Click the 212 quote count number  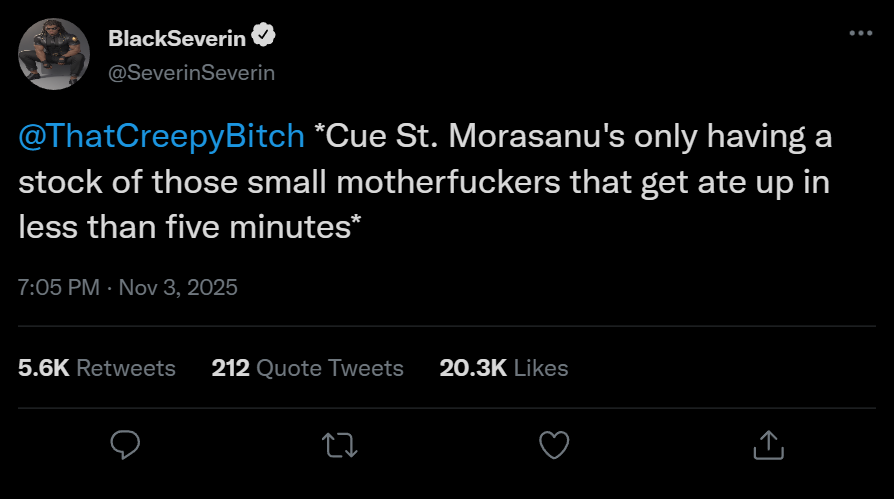[230, 368]
